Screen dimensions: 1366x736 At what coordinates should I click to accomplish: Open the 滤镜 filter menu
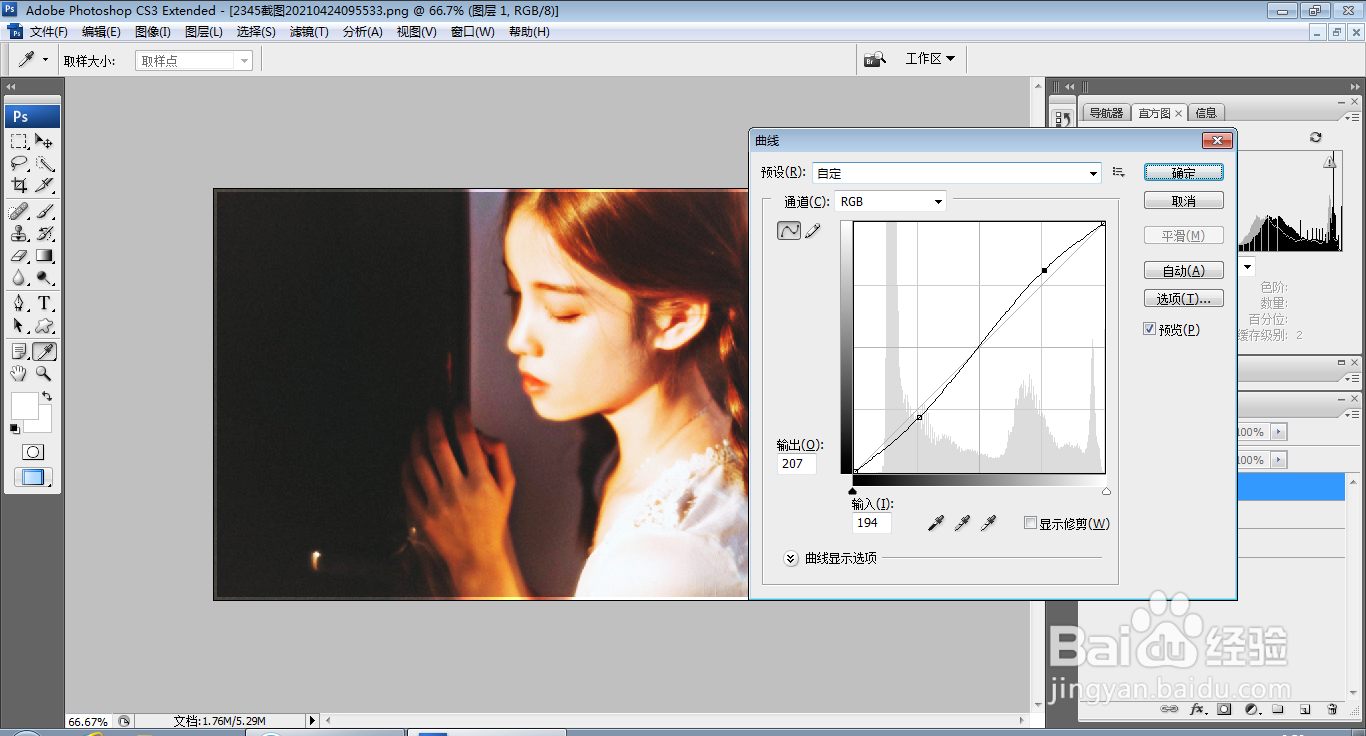click(x=309, y=32)
